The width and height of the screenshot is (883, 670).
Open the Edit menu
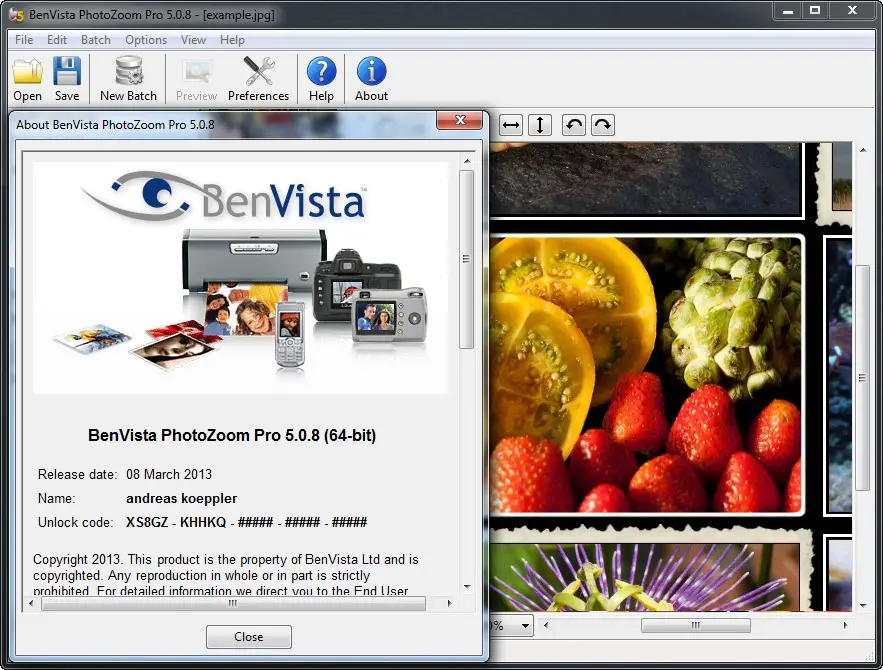click(x=57, y=40)
